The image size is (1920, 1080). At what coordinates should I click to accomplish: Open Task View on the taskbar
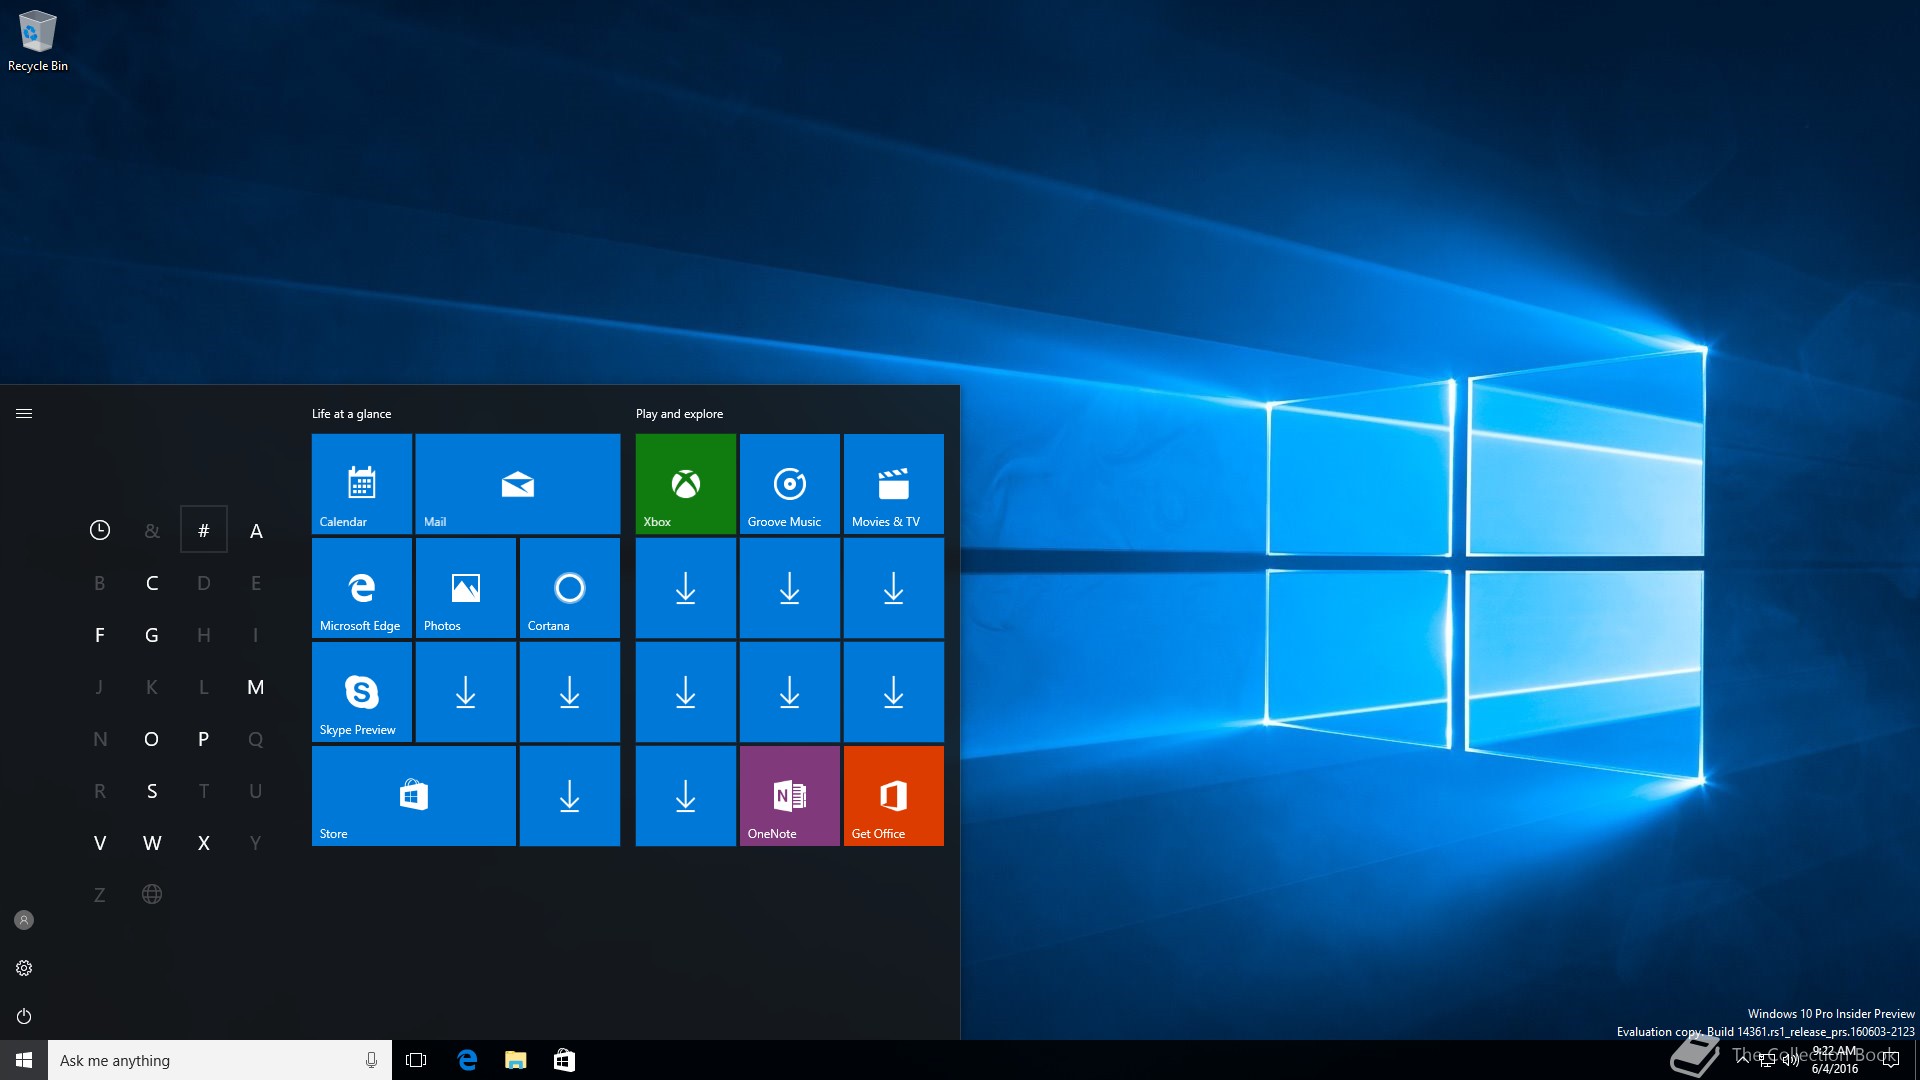pyautogui.click(x=416, y=1060)
